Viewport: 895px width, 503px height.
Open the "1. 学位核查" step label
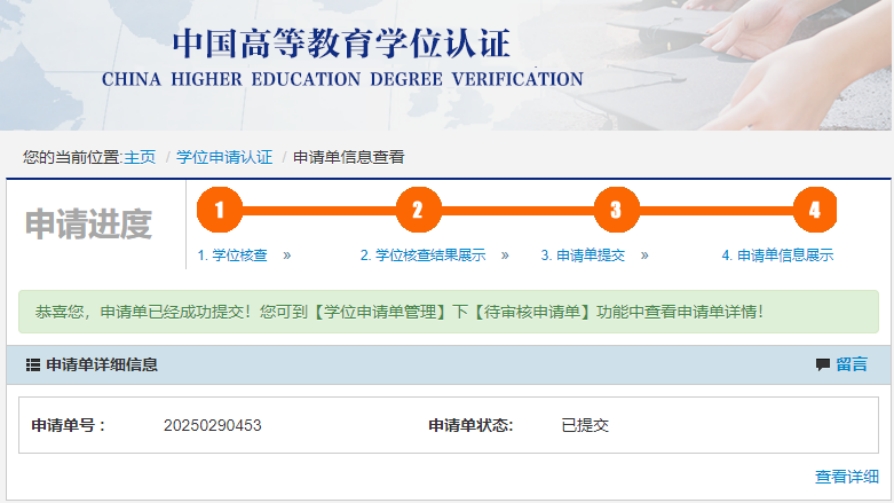(x=233, y=255)
